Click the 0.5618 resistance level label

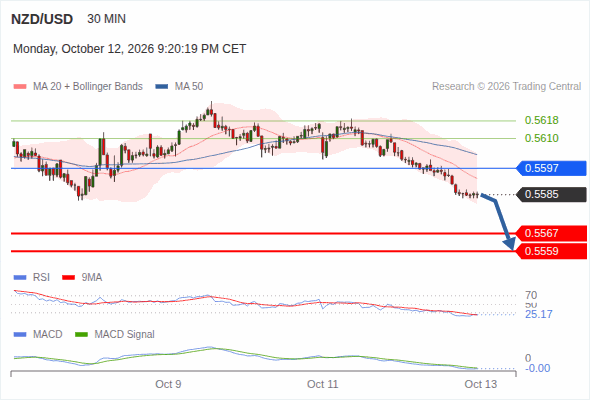tap(541, 120)
